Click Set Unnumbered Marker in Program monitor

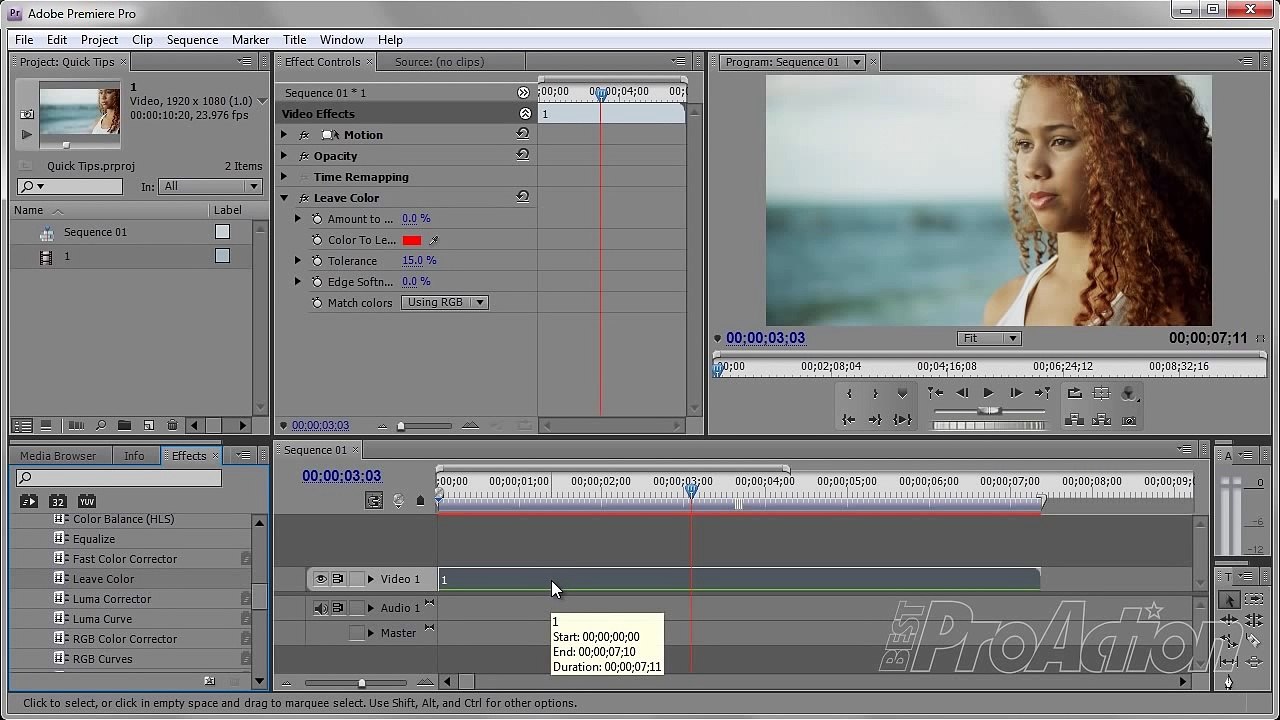[902, 393]
